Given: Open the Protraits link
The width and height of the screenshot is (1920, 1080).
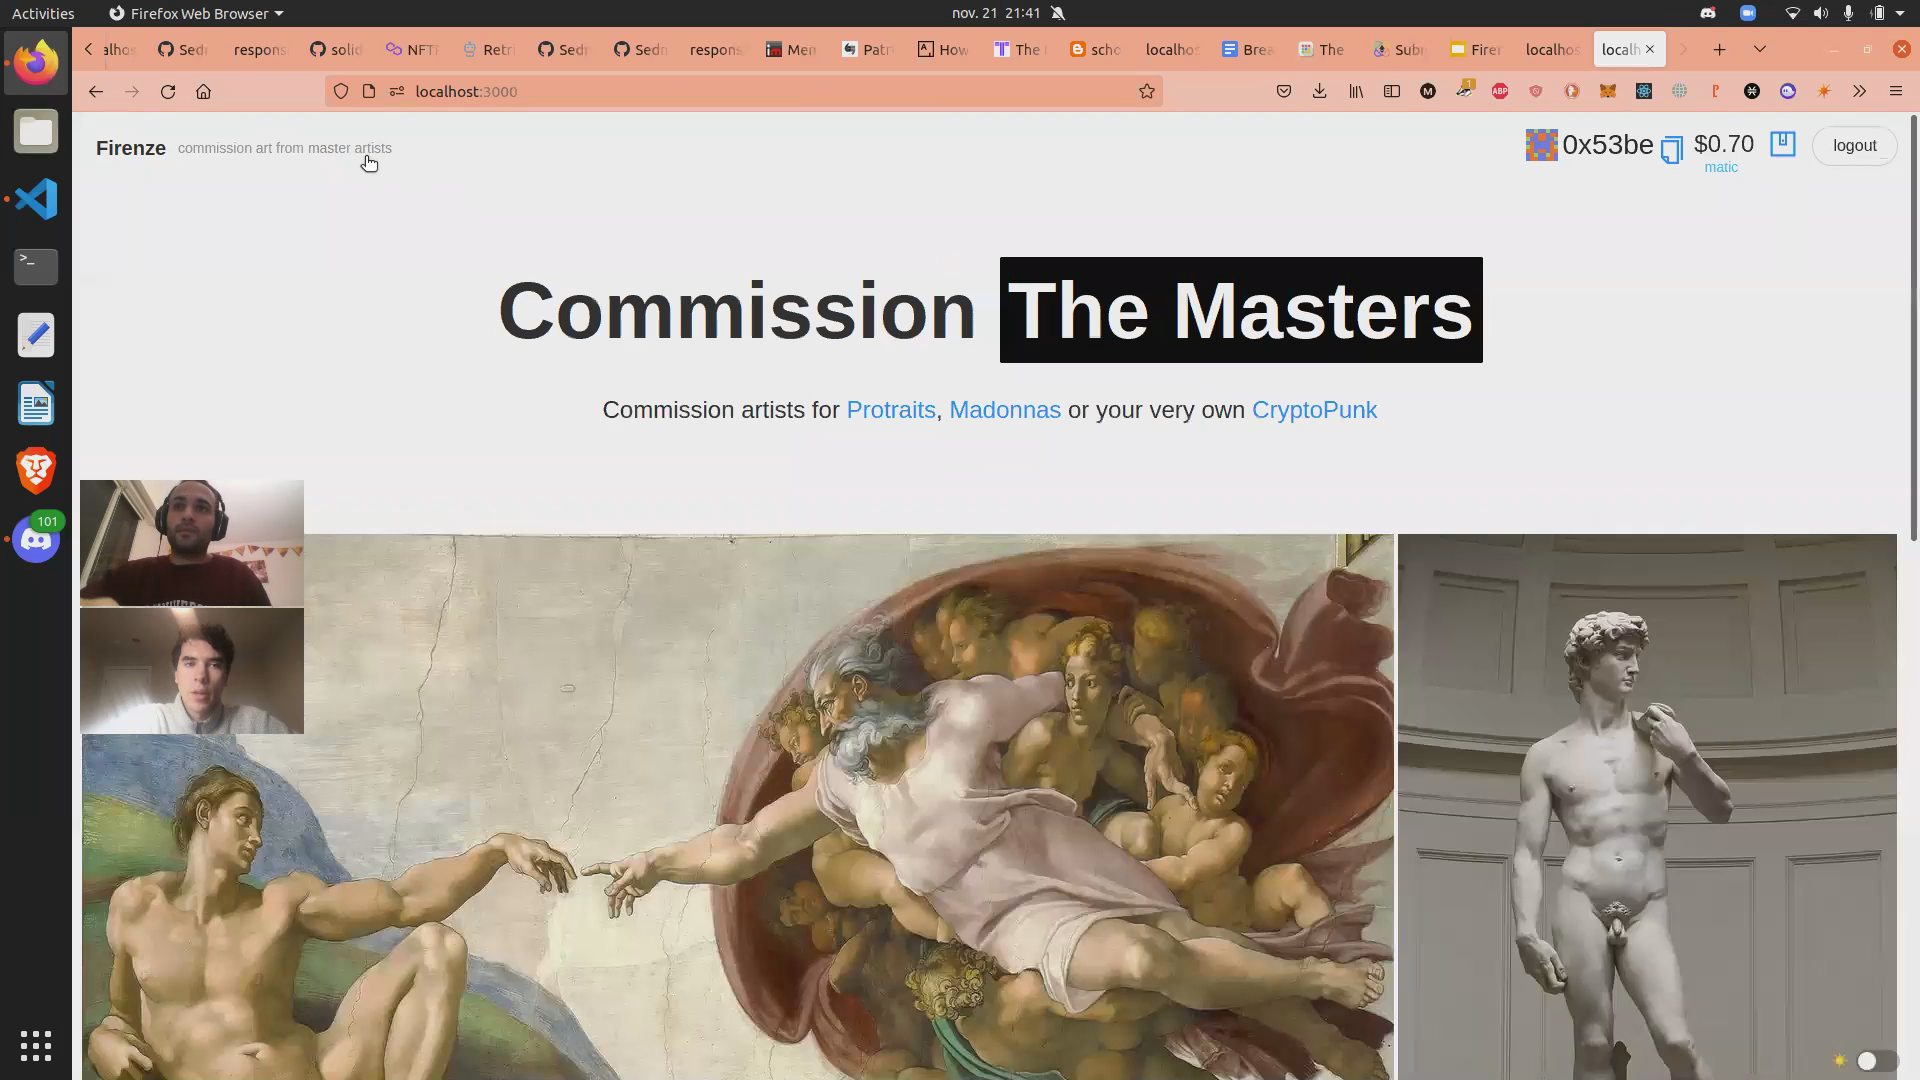Looking at the screenshot, I should [x=891, y=410].
